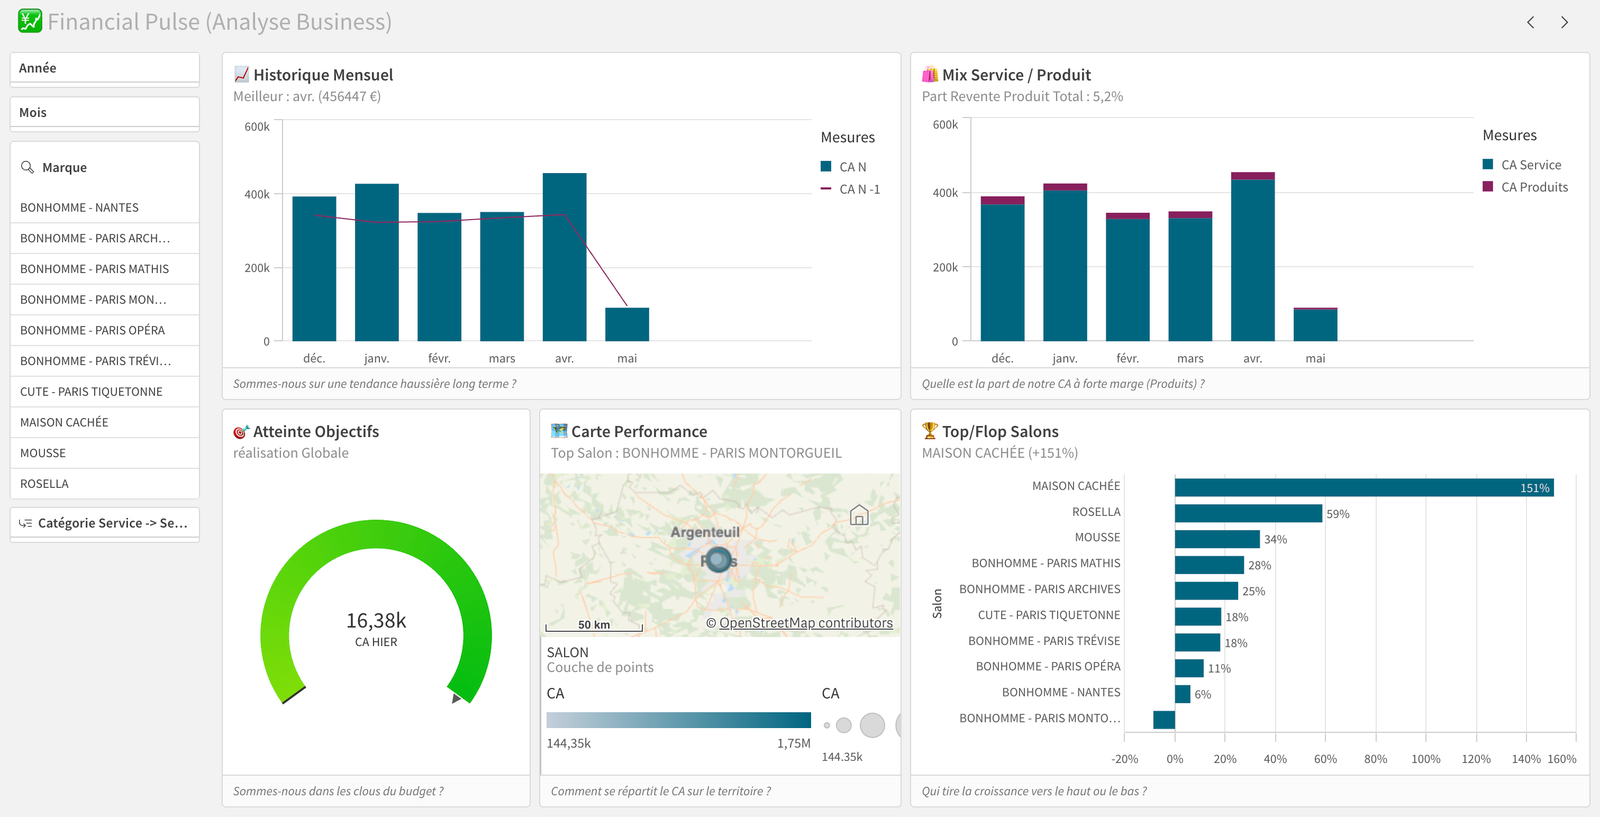Click the mai bar in Historique Mensuel
Viewport: 1600px width, 817px height.
pos(627,324)
